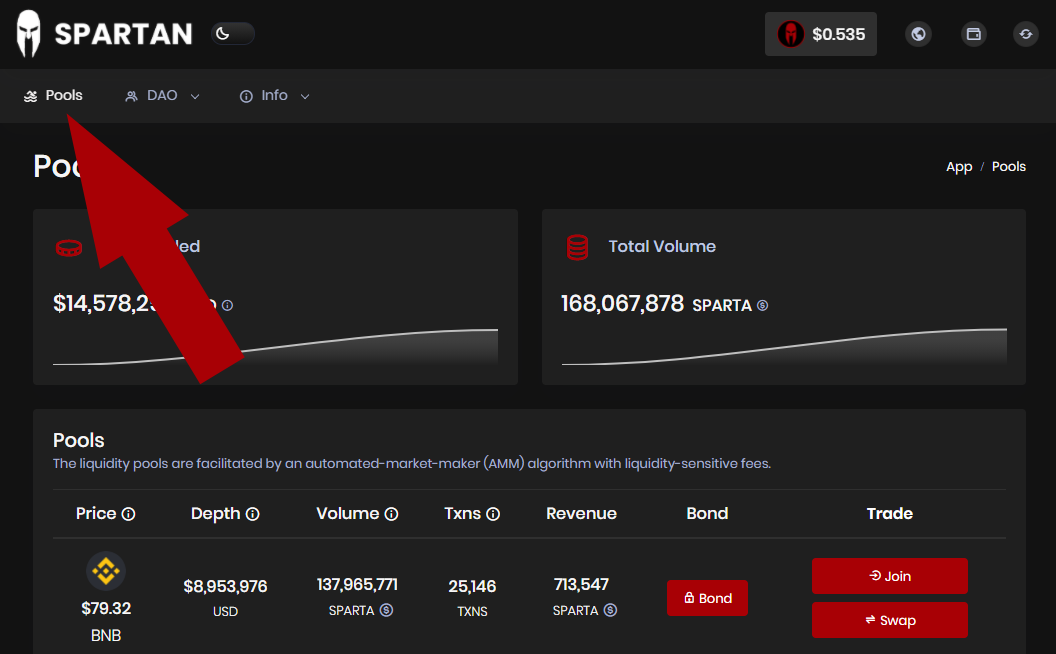Click the Pools breadcrumb link

pos(1008,166)
